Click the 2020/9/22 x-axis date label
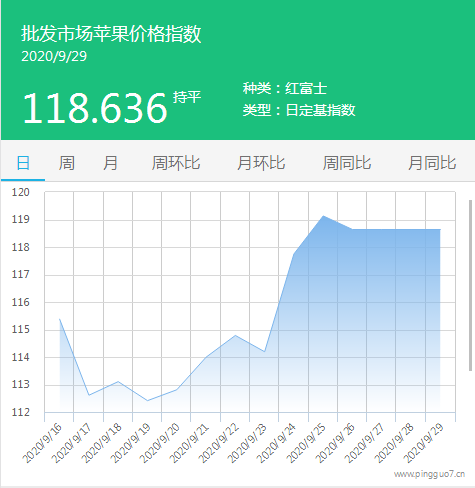 pos(219,443)
